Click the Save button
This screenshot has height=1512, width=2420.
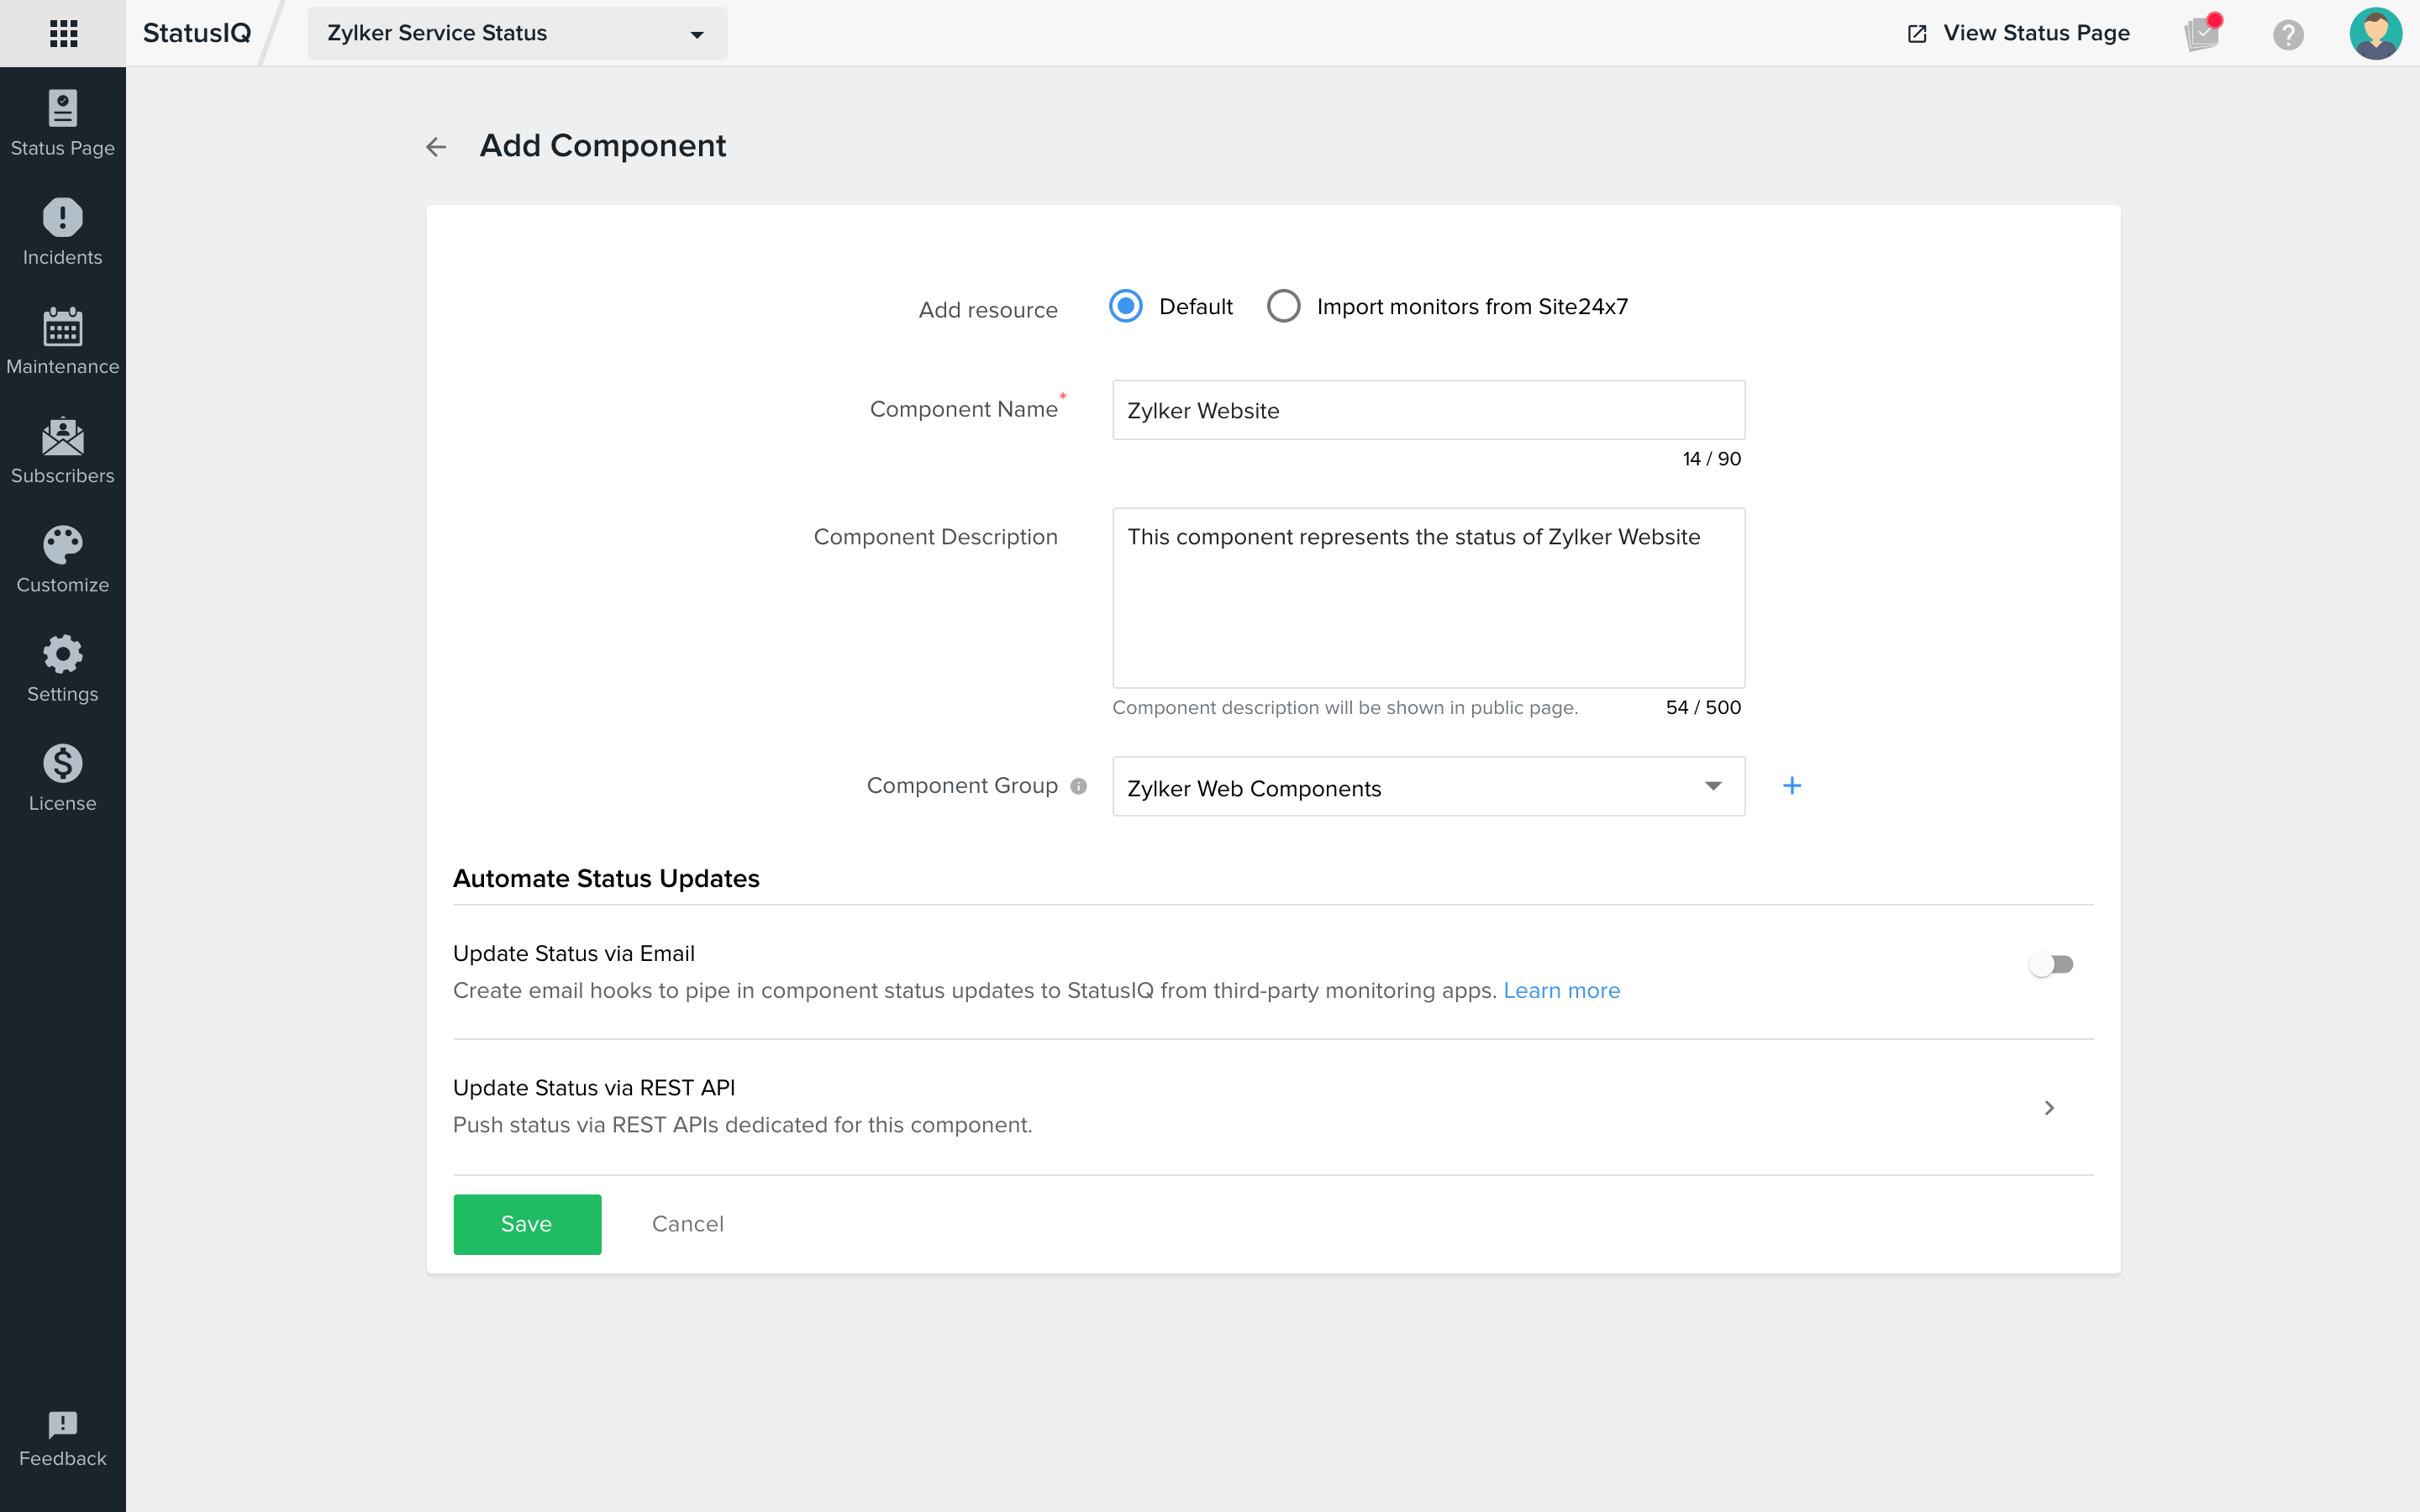coord(526,1223)
